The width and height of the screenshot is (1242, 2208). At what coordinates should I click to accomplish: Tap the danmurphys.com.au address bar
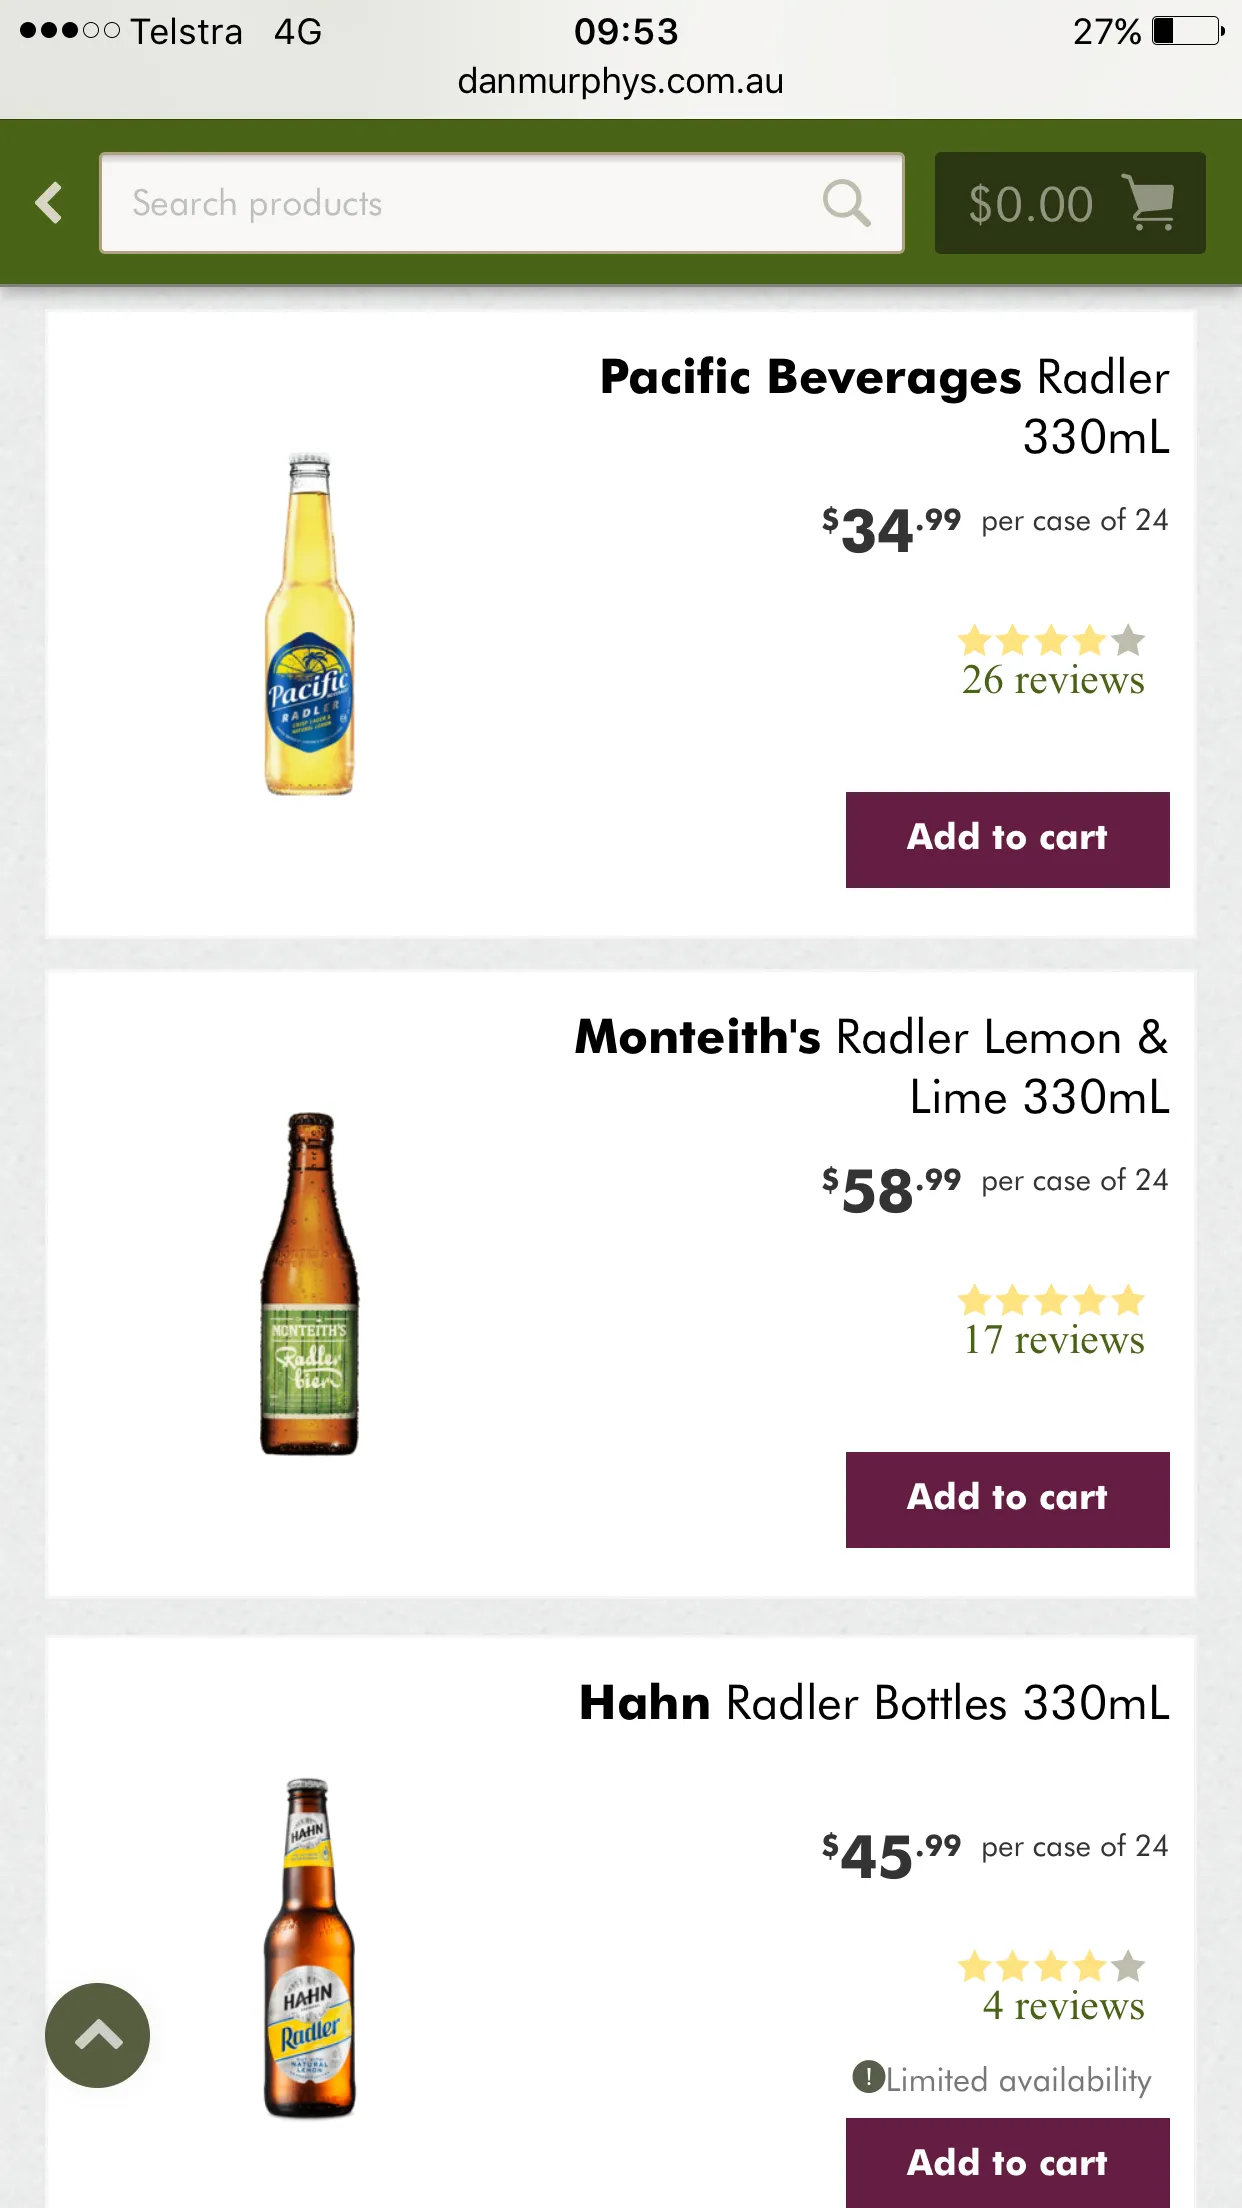[620, 81]
